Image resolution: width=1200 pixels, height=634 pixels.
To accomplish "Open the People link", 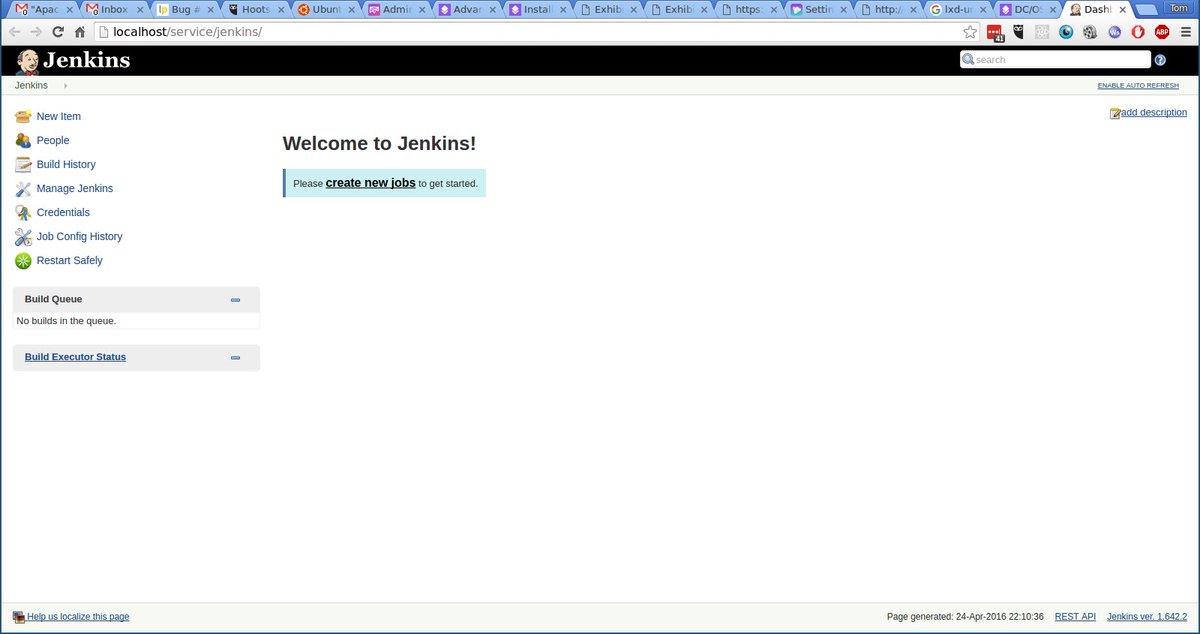I will tap(53, 141).
